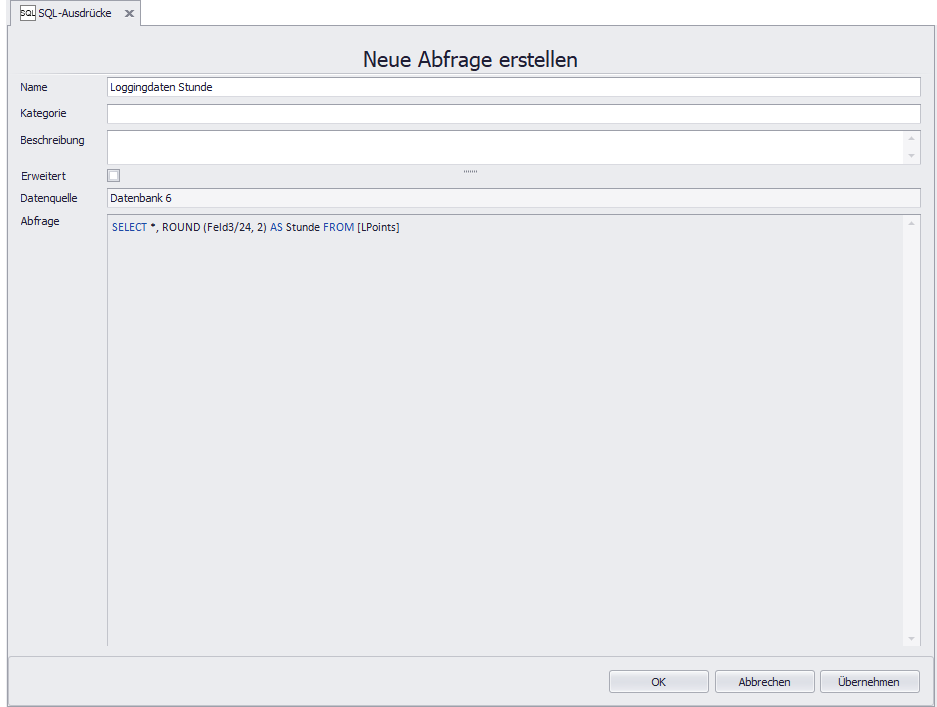Select the SQL-Ausdrücke tab
Screen dimensions: 937x707
coord(75,15)
